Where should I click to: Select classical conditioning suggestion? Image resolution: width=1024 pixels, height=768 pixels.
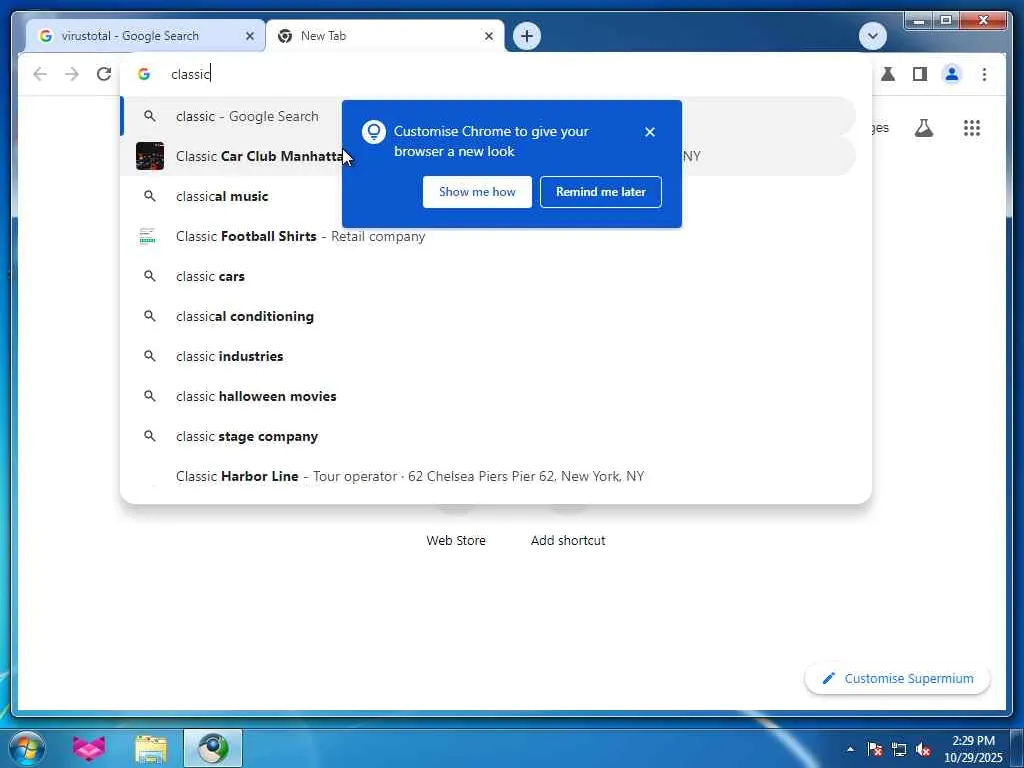488,317
